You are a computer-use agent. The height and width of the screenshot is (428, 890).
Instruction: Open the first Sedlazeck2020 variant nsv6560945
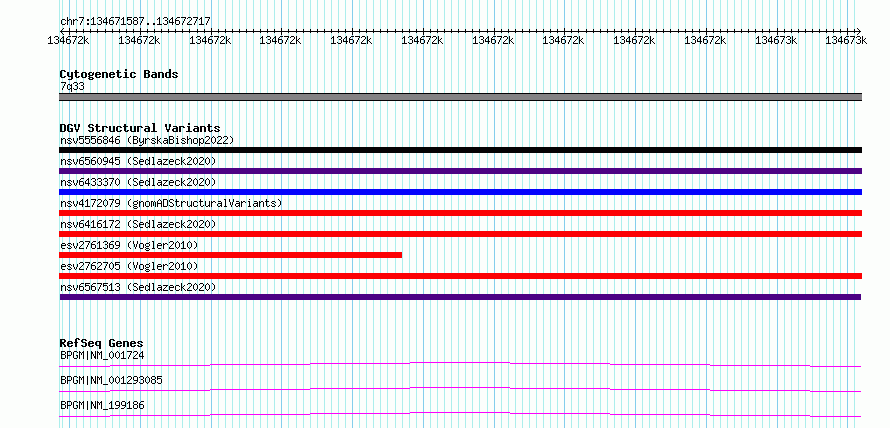pos(138,161)
